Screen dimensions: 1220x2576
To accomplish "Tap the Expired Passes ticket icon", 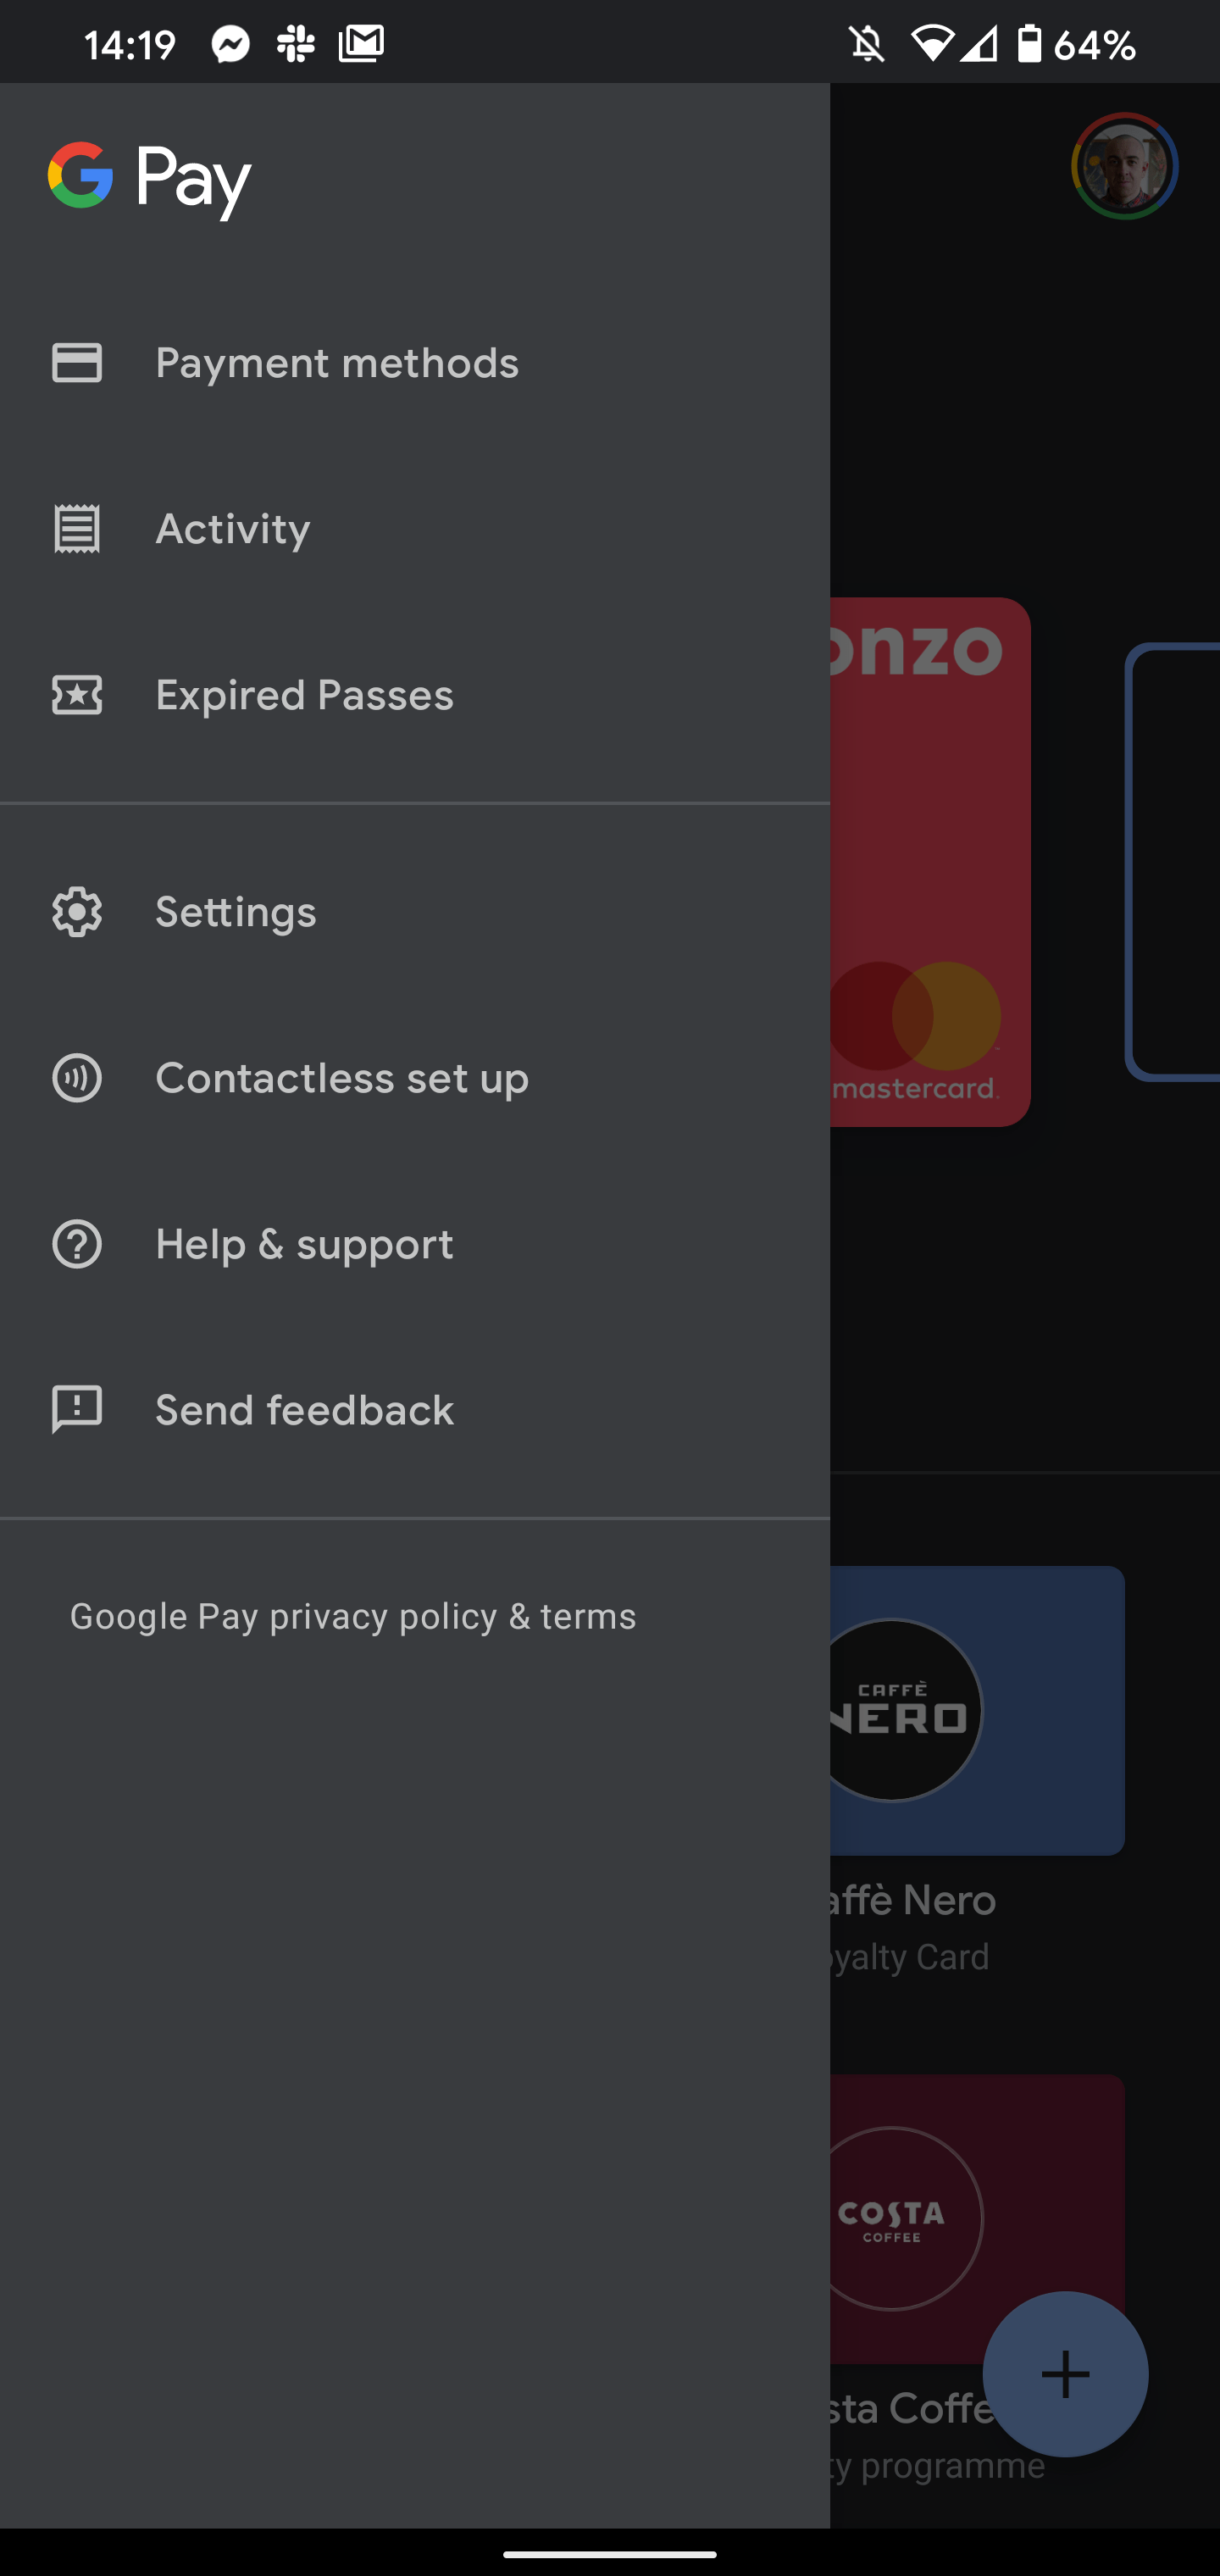I will coord(76,695).
